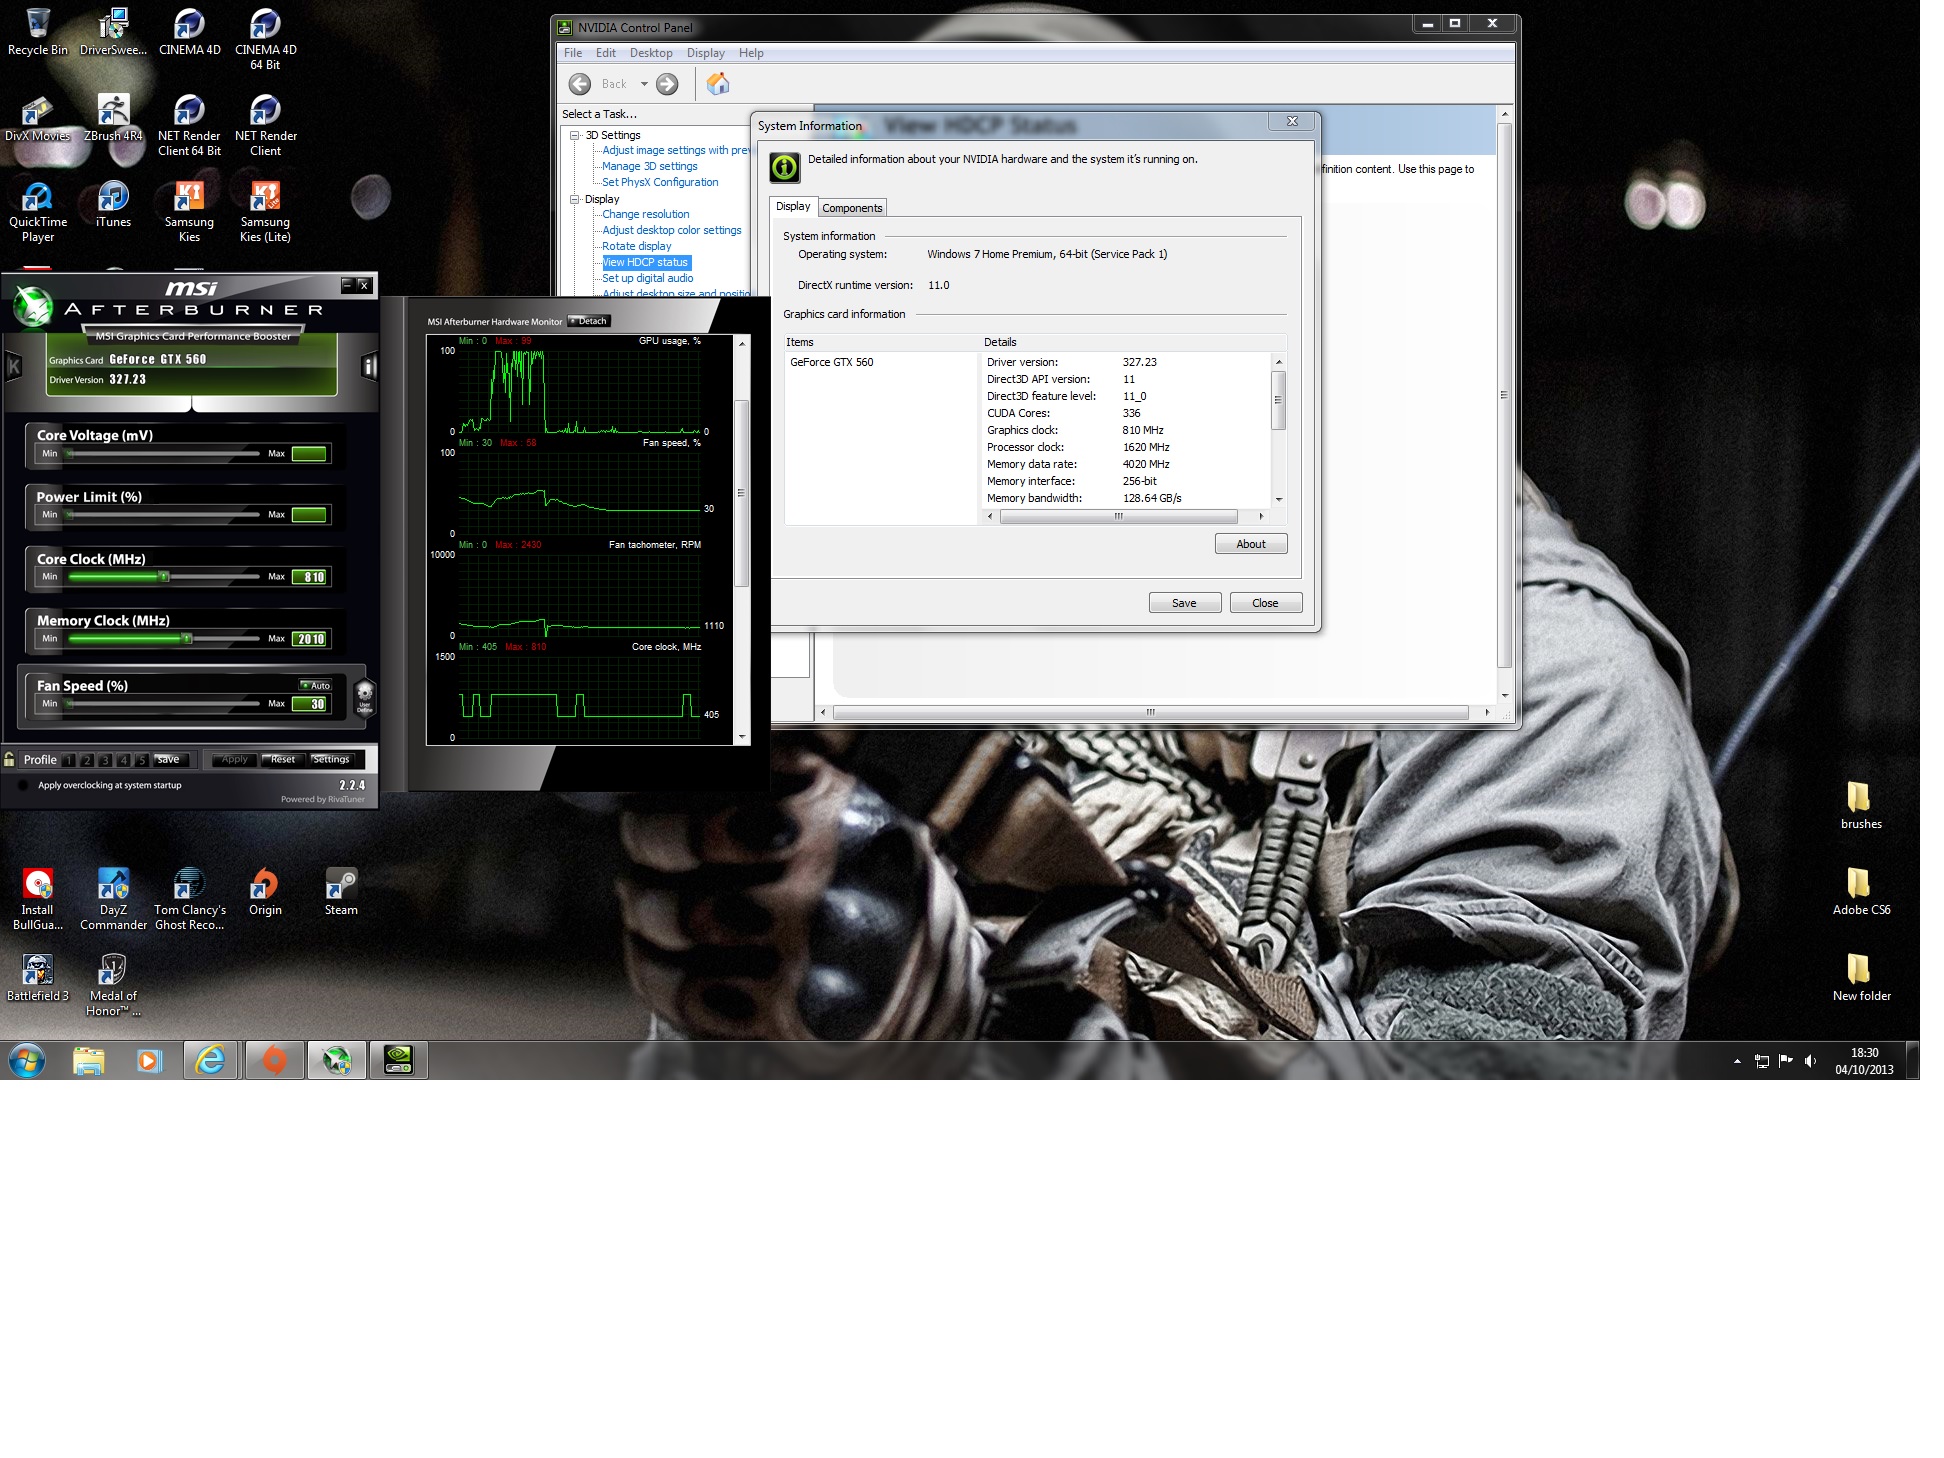Screen dimensions: 1944x1458
Task: Open the Back history dropdown arrow
Action: (x=644, y=84)
